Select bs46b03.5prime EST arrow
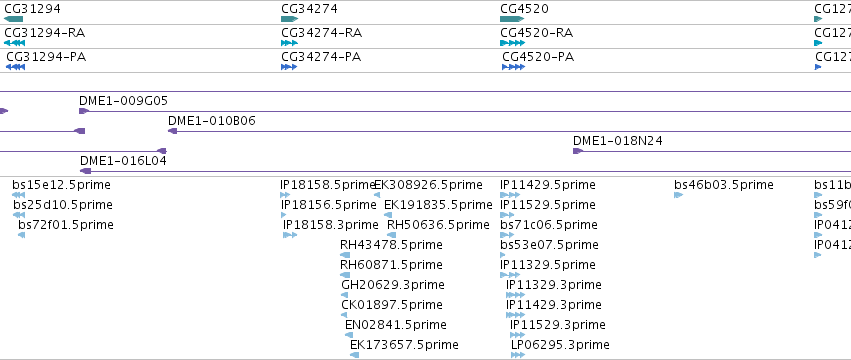Viewport: 851px width, 360px height. pos(678,195)
